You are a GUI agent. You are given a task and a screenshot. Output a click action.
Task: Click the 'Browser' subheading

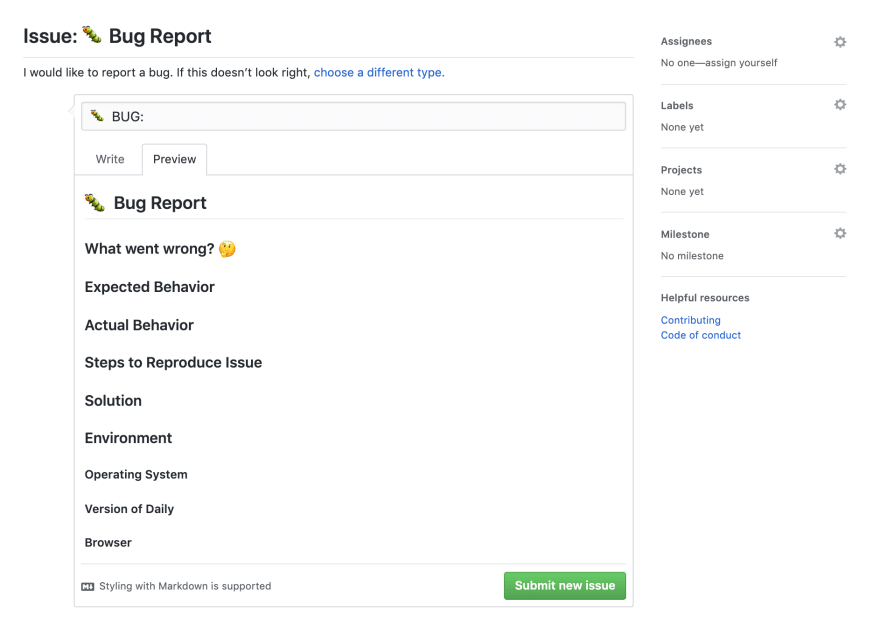pos(108,543)
